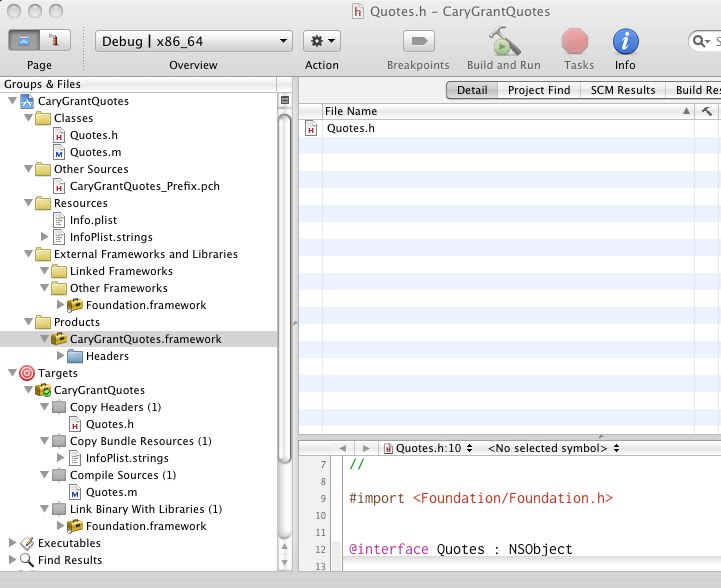721x588 pixels.
Task: Select Quotes.m under Compile Sources
Action: [111, 492]
